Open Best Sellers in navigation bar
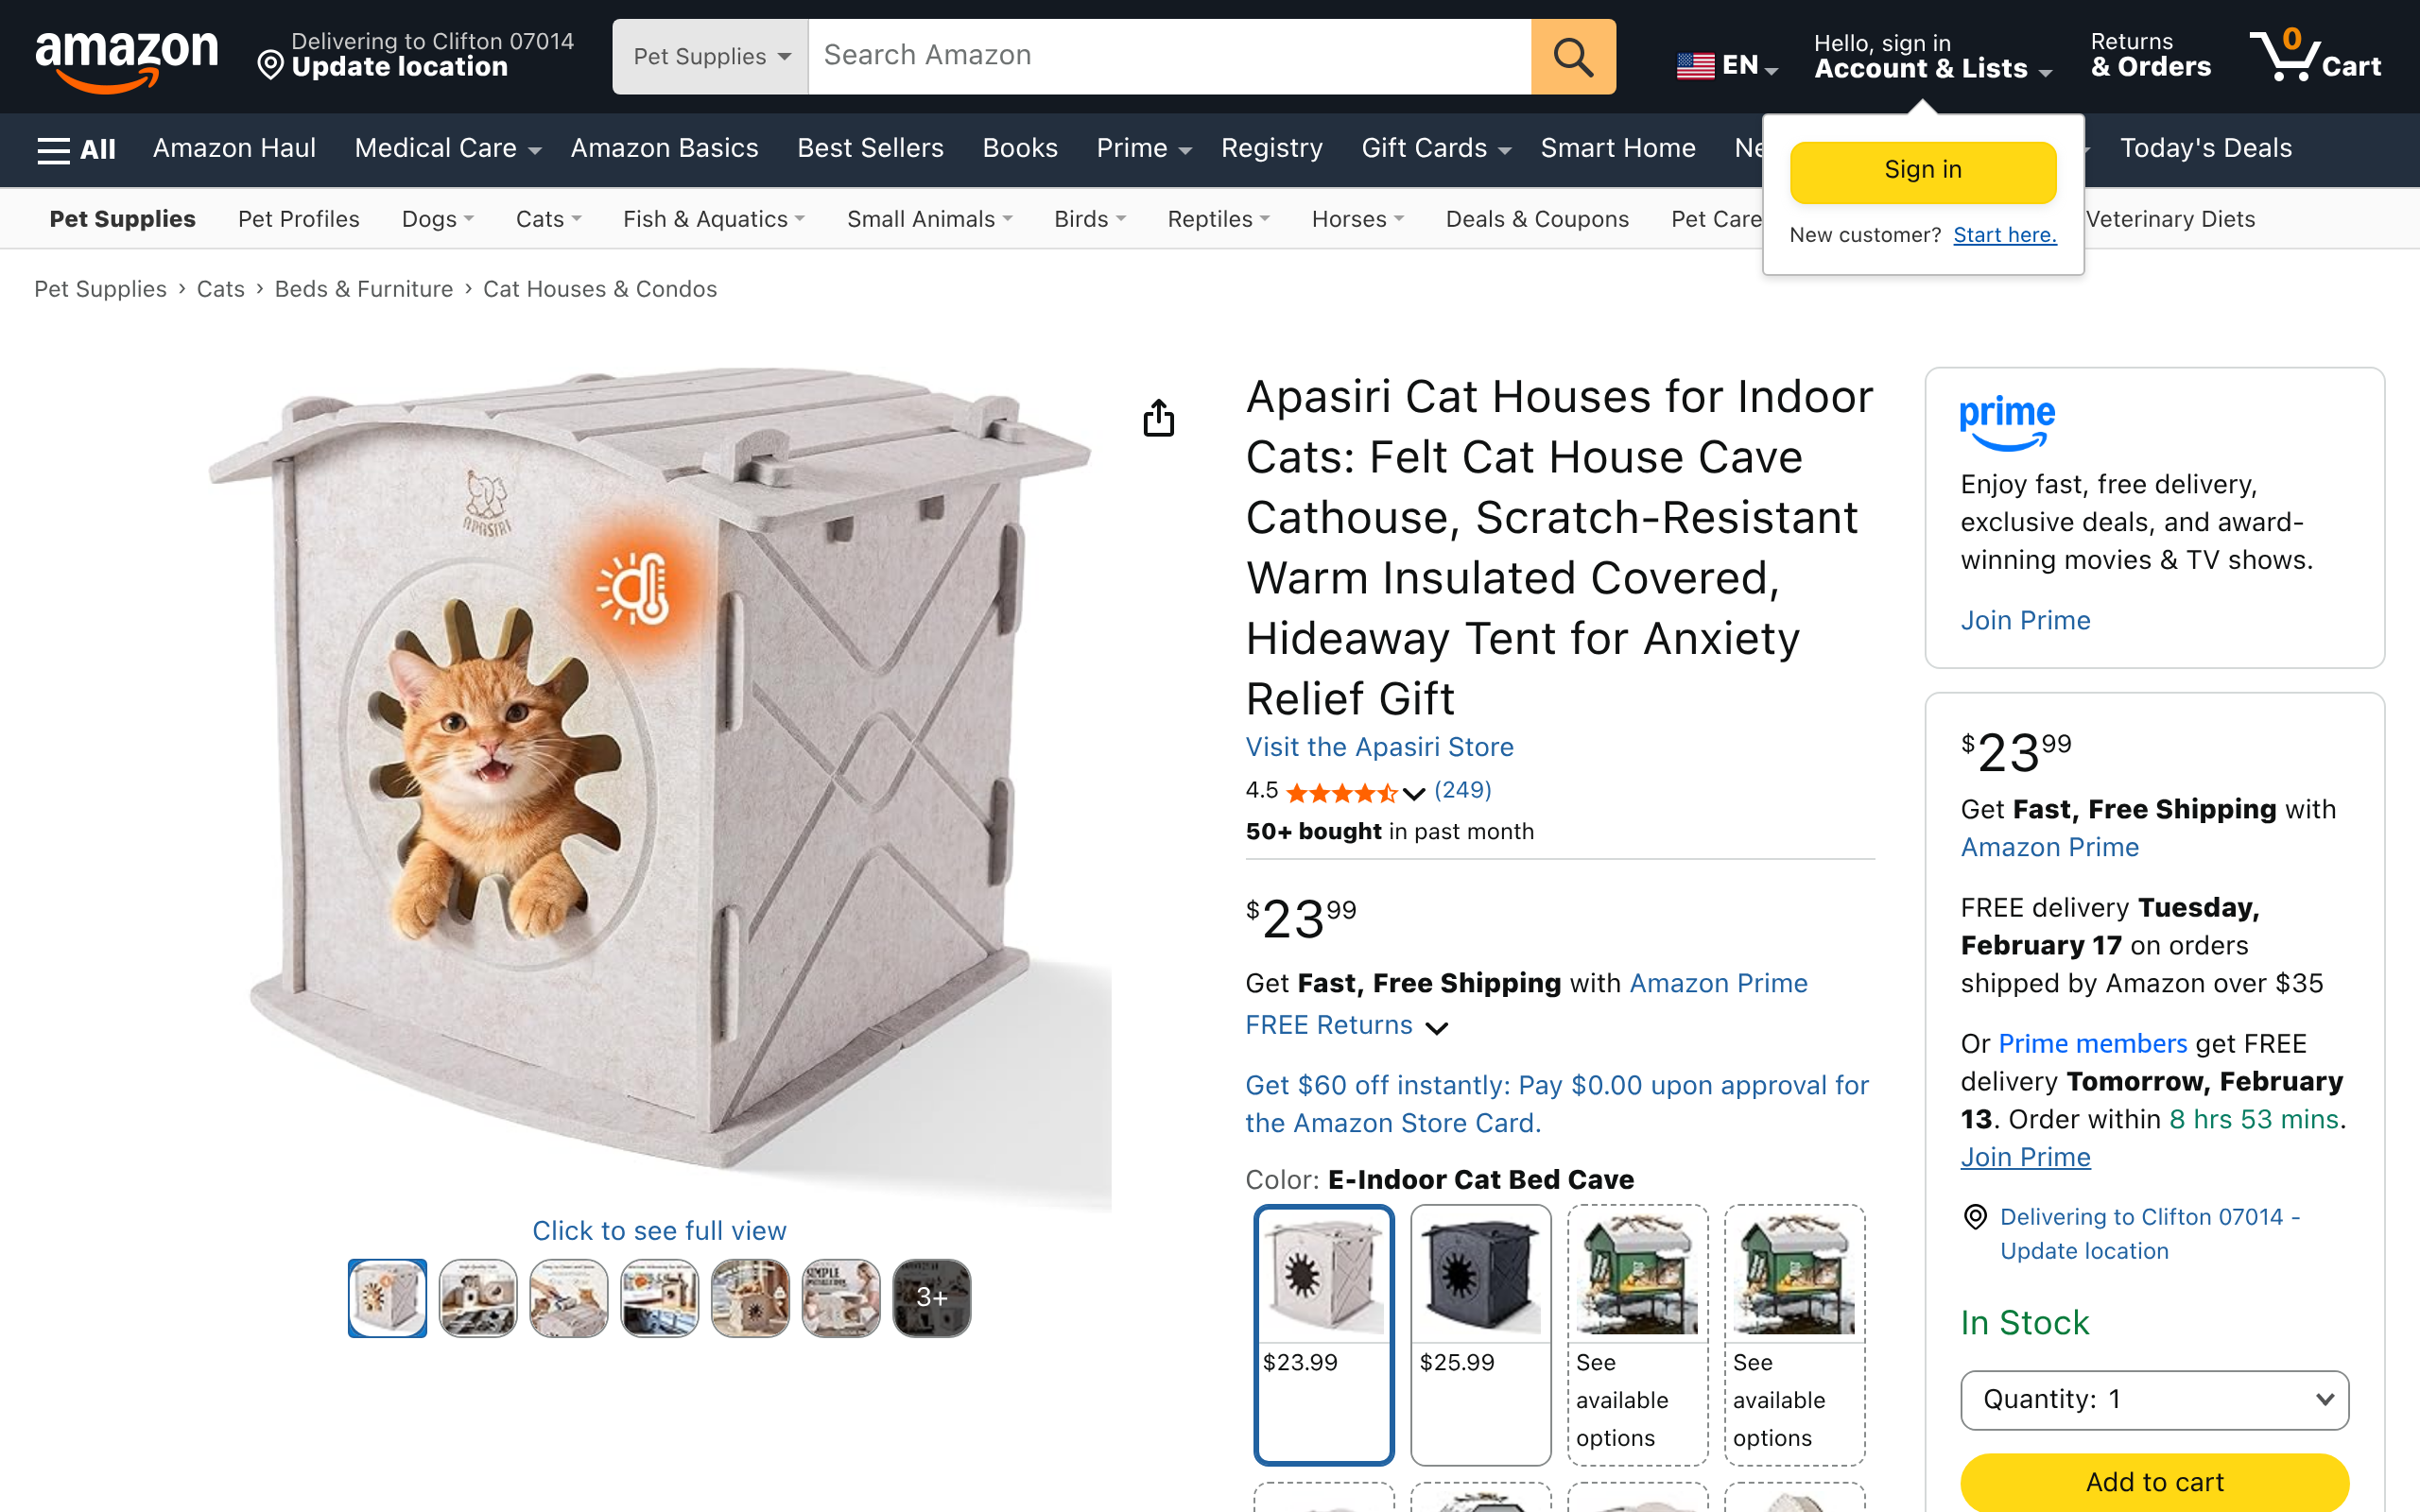The height and width of the screenshot is (1512, 2420). click(x=870, y=149)
